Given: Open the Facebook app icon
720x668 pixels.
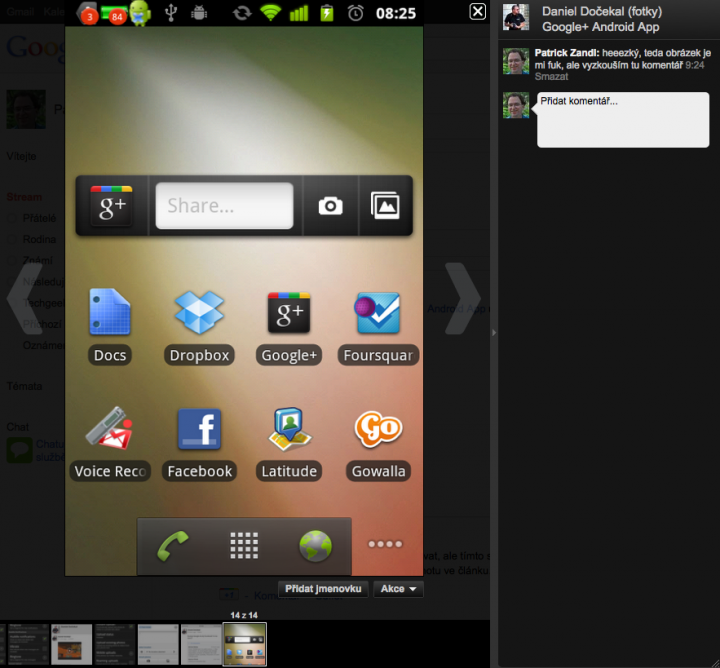Looking at the screenshot, I should point(199,429).
